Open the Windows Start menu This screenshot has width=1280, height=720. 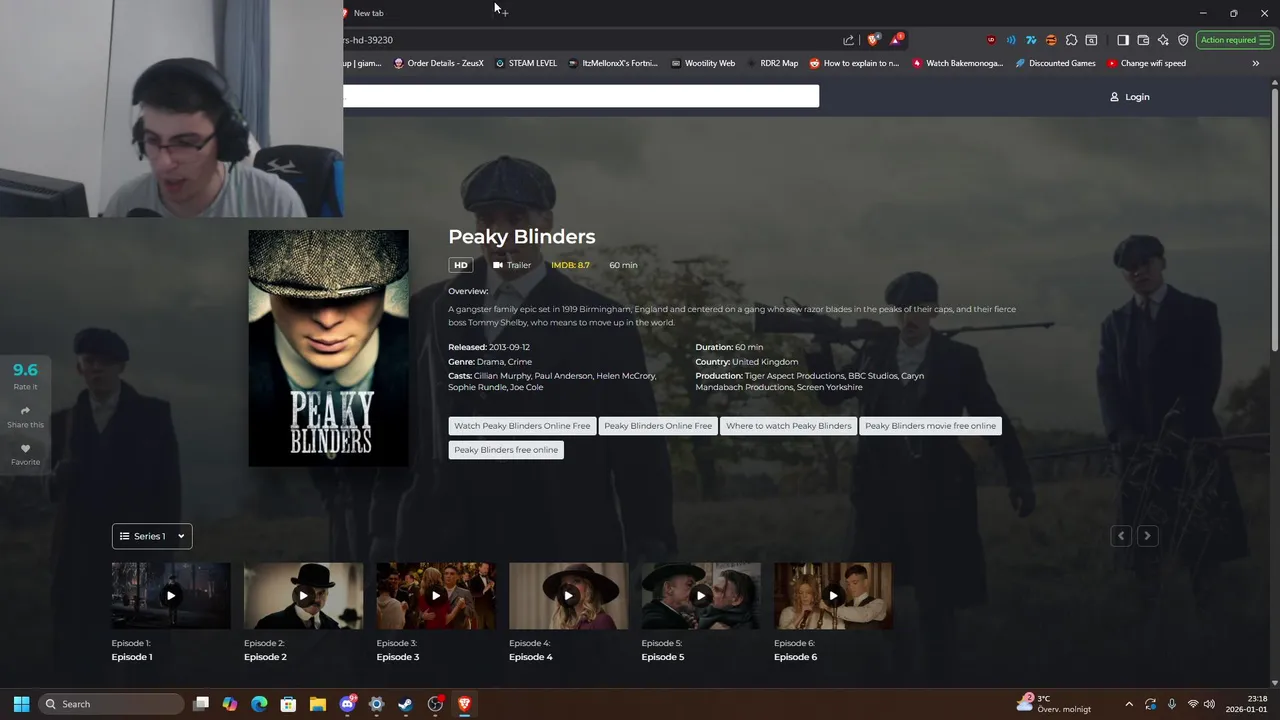(x=21, y=704)
